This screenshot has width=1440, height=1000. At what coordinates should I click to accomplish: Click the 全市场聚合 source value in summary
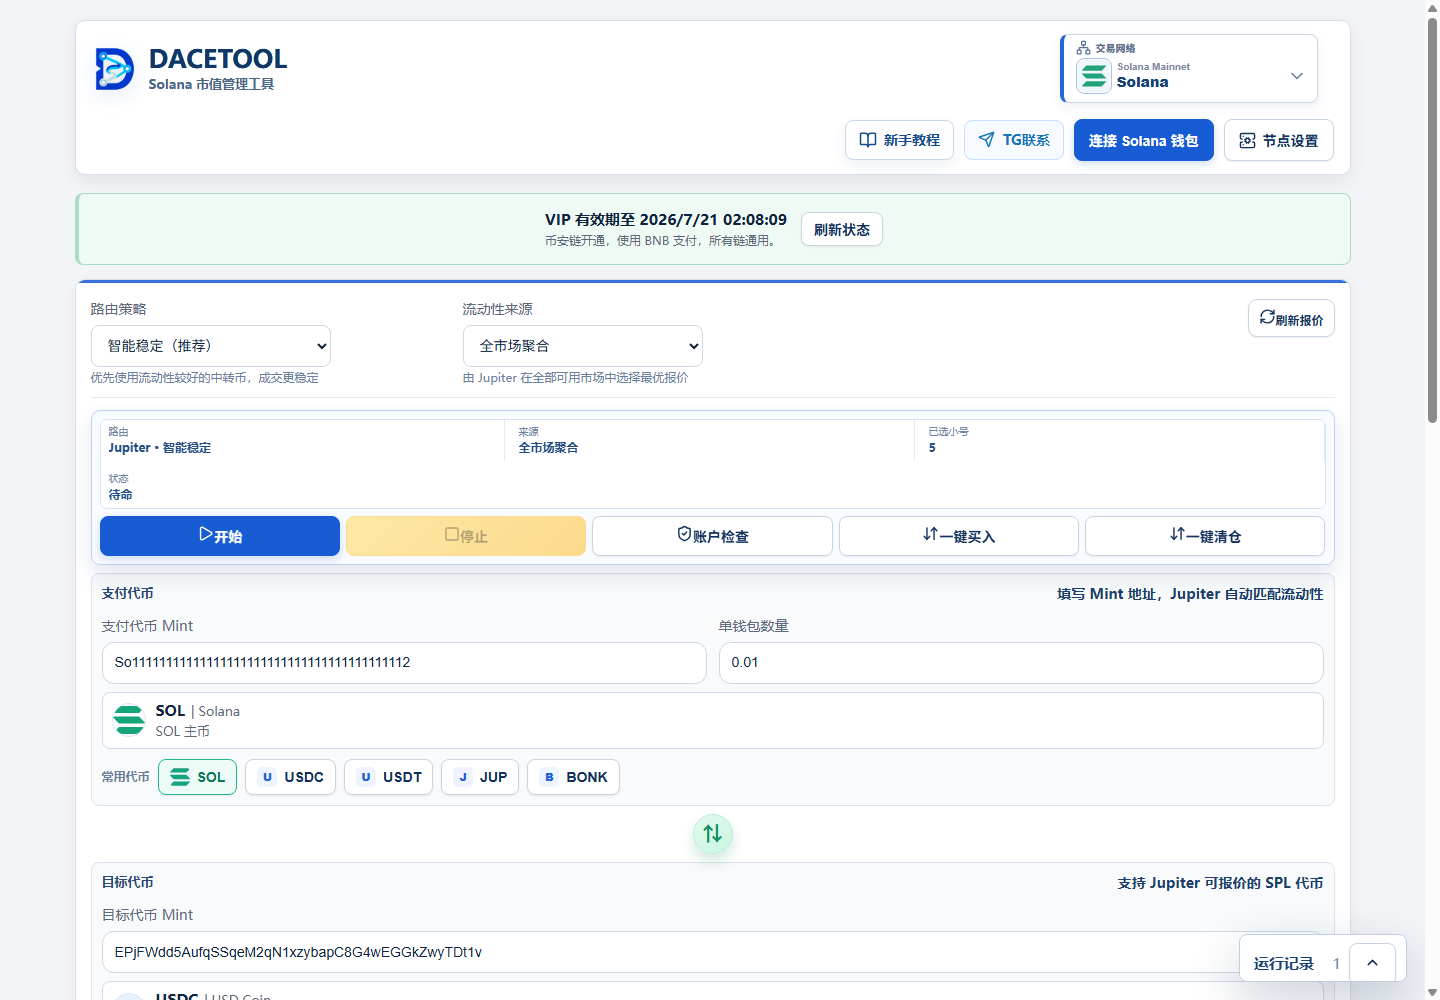click(x=549, y=448)
